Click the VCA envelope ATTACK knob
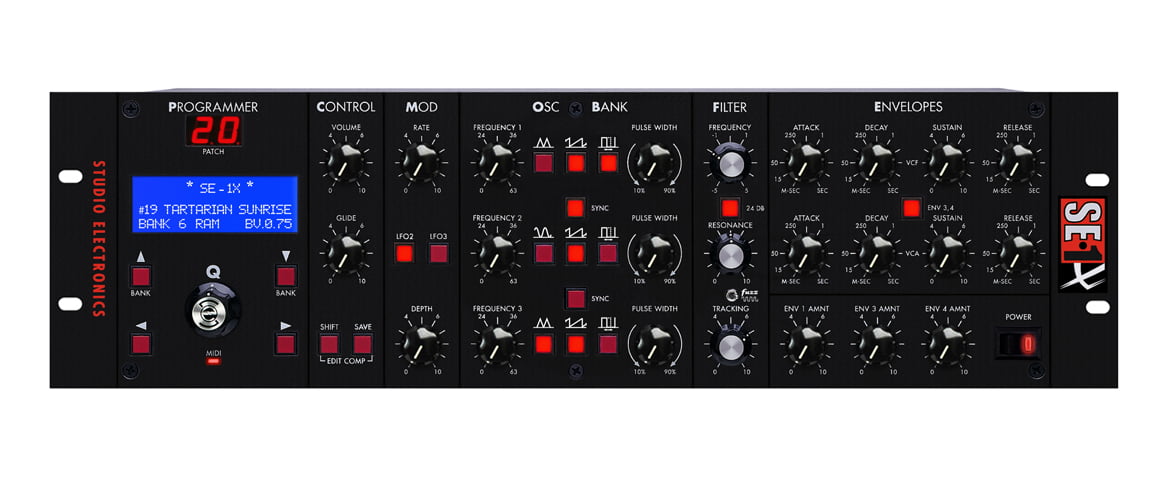This screenshot has height=480, width=1170. pyautogui.click(x=806, y=252)
